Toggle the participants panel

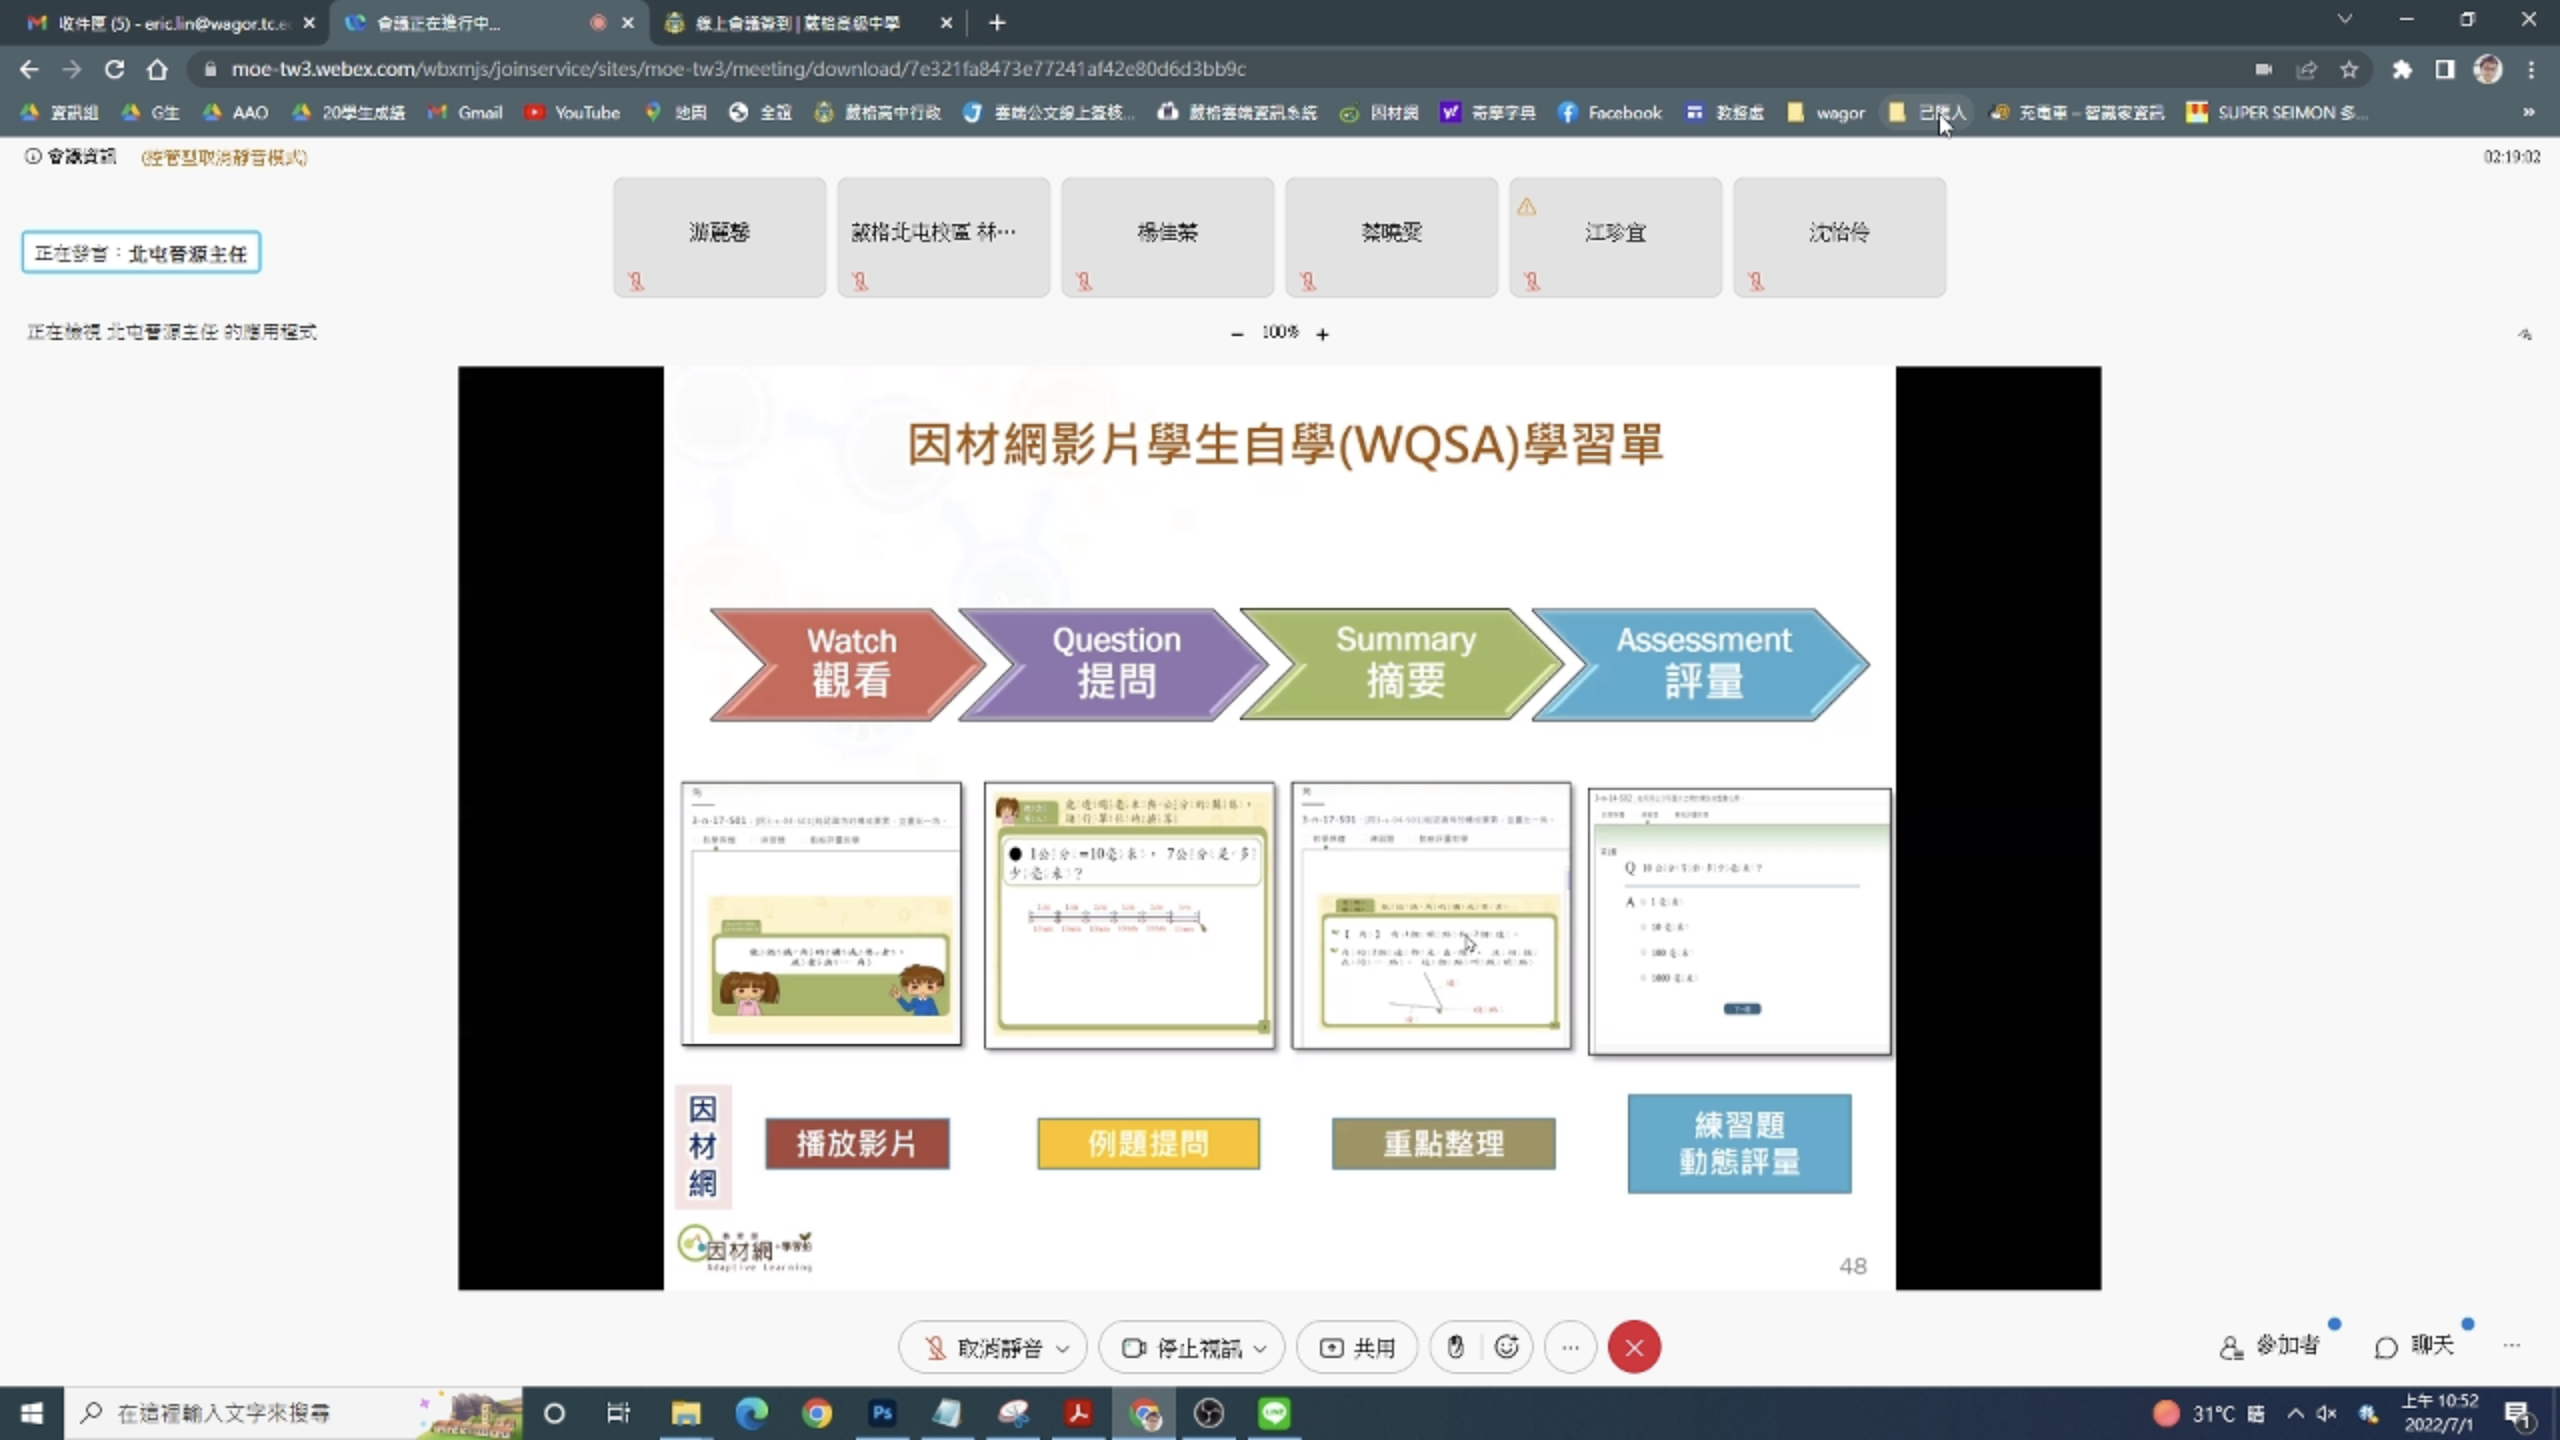pyautogui.click(x=2270, y=1346)
